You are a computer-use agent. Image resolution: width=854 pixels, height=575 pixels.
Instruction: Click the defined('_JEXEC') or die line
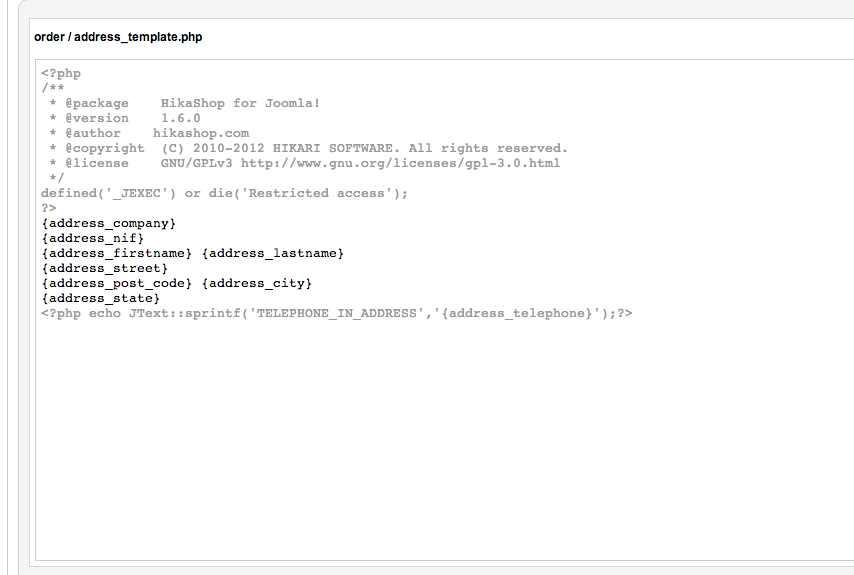(224, 193)
